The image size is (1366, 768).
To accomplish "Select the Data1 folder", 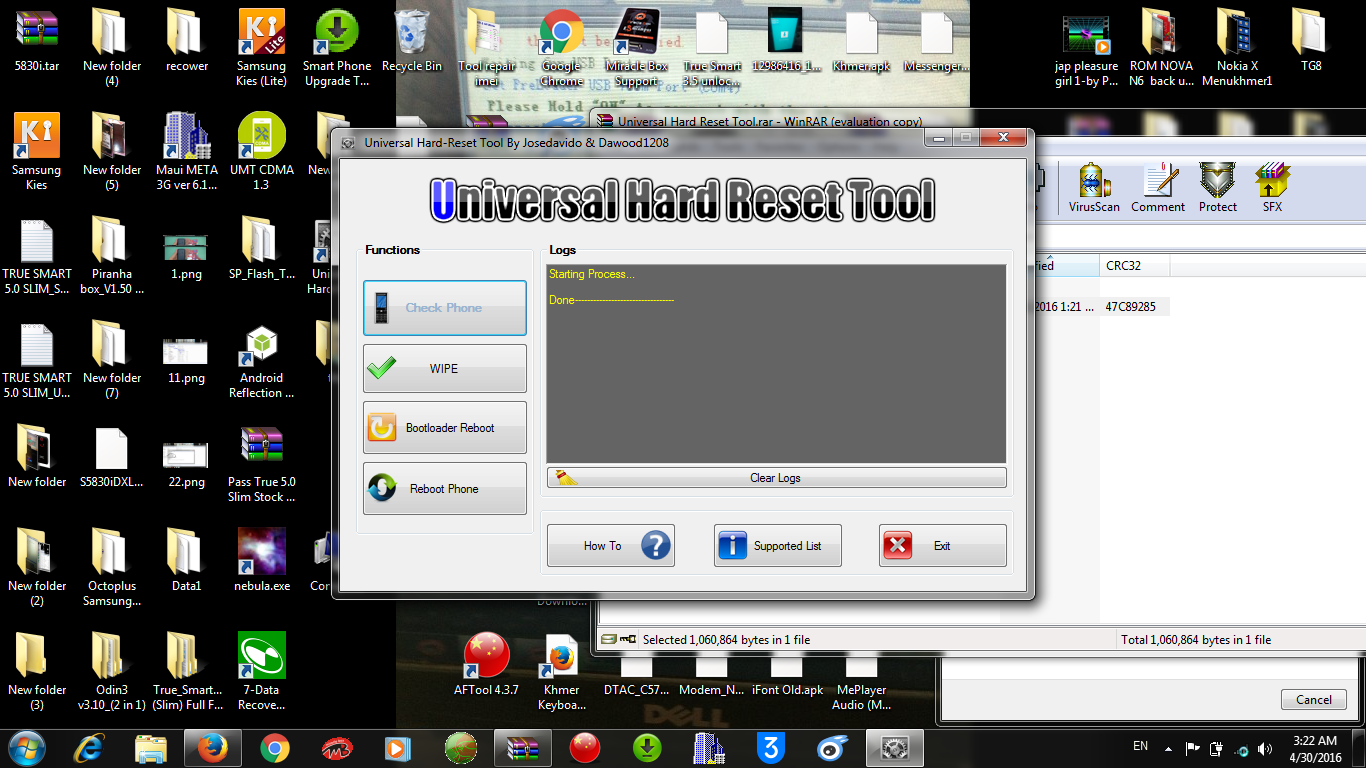I will [x=187, y=560].
